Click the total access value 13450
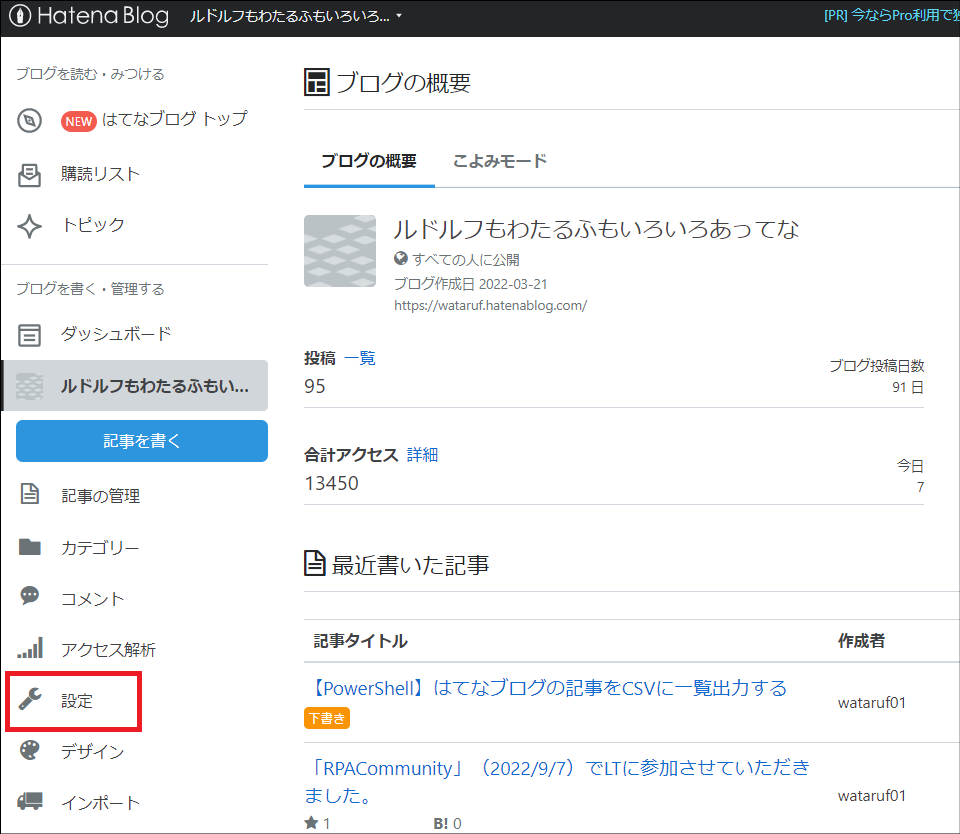The height and width of the screenshot is (834, 960). [331, 484]
